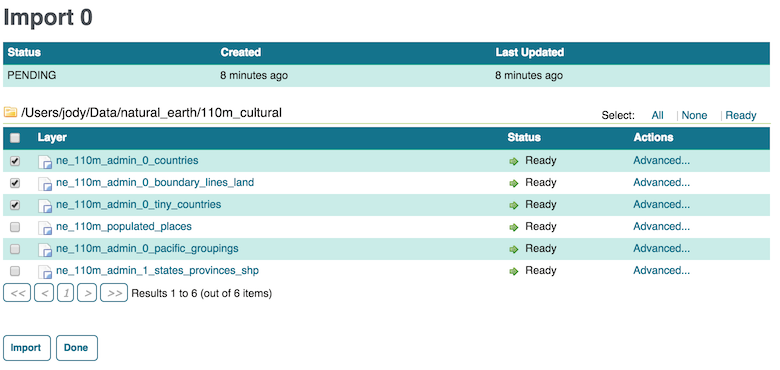780x370 pixels.
Task: Uncheck ne_110m_admin_0_countries checkbox
Action: click(15, 161)
